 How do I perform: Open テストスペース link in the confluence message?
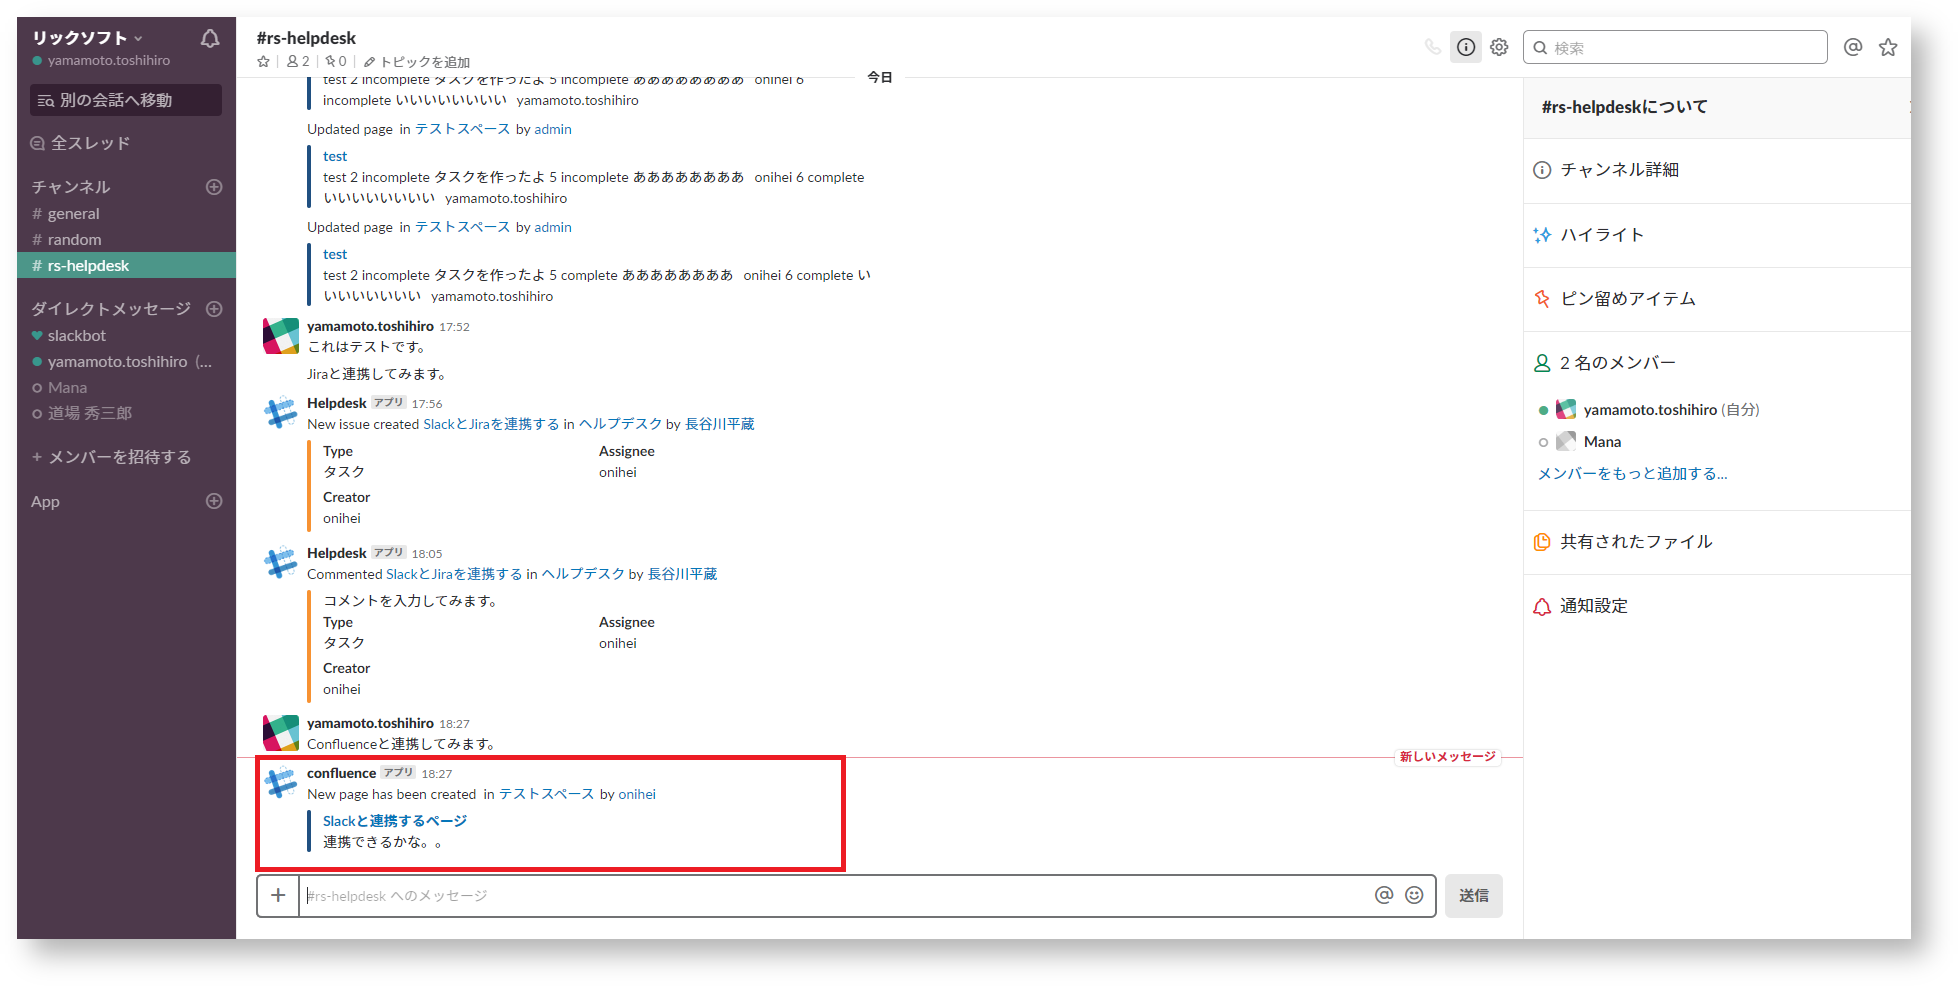[546, 794]
